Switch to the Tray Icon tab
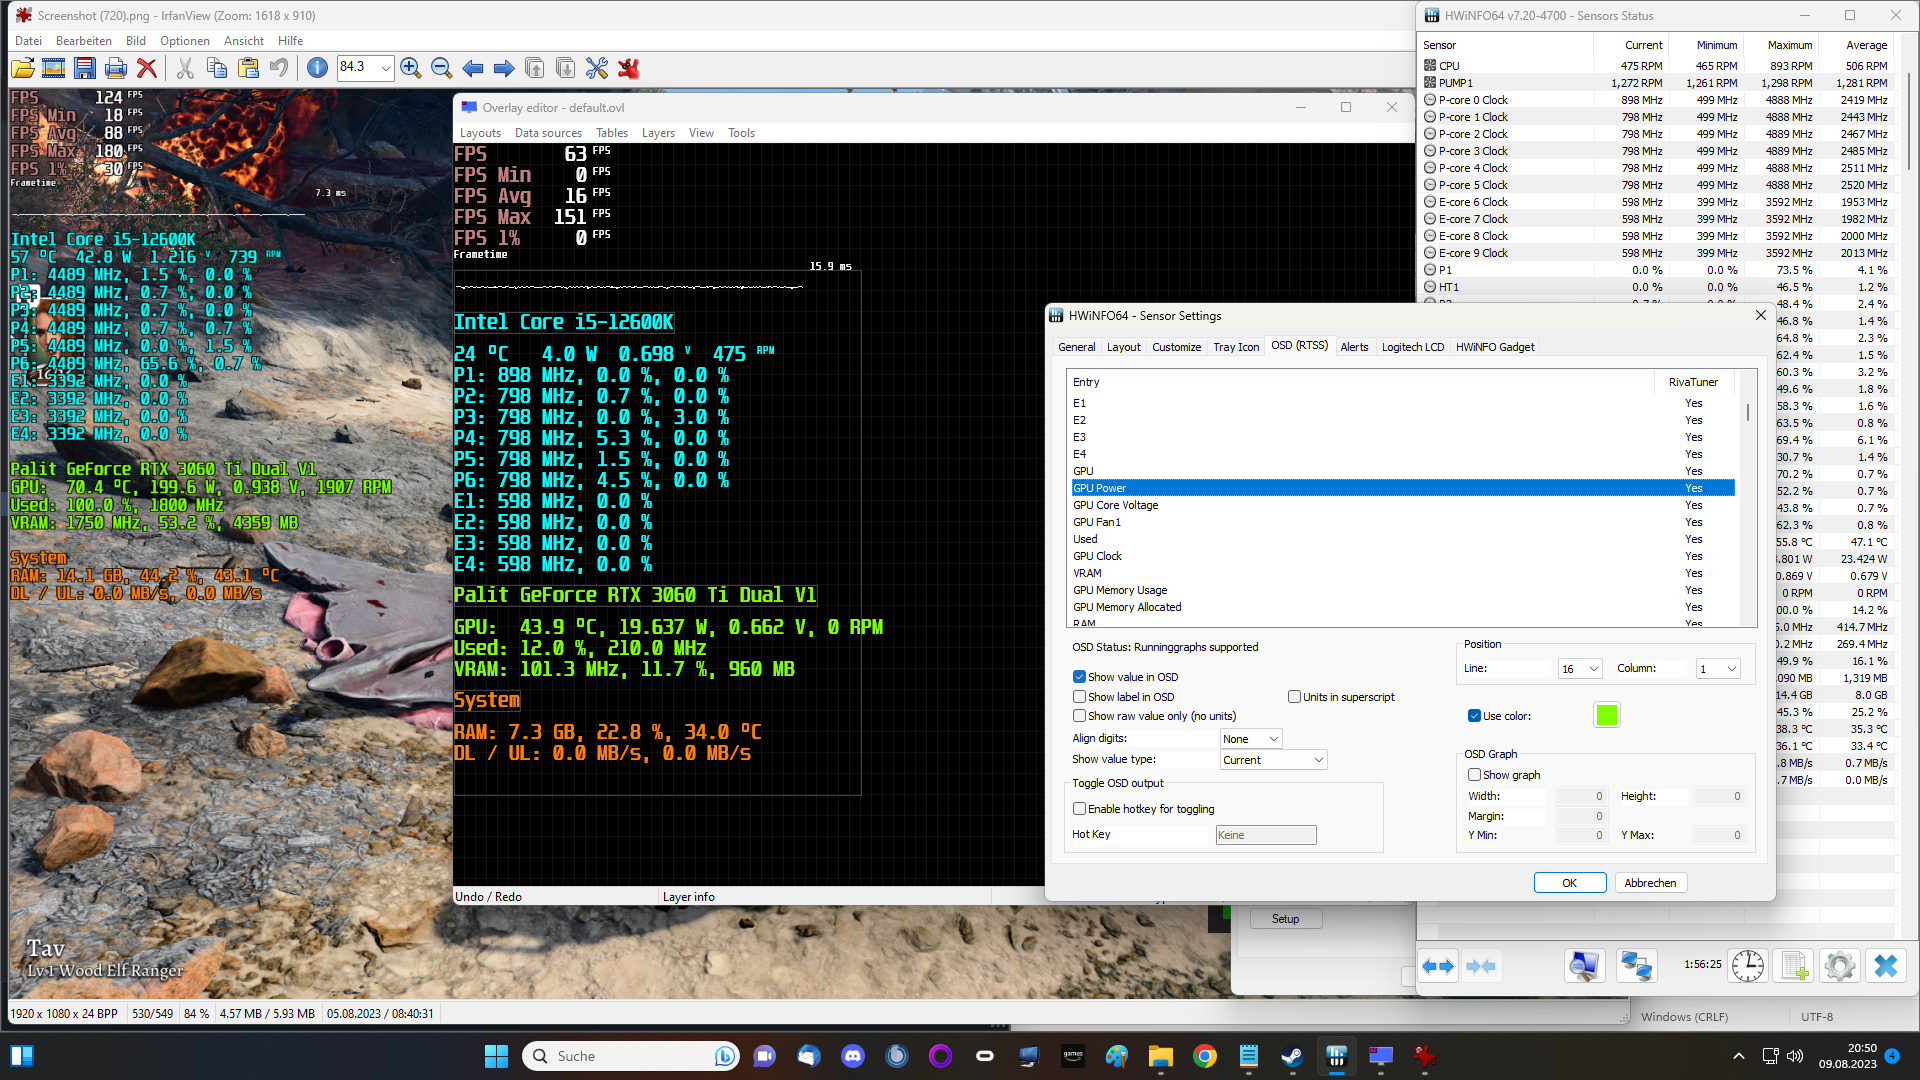Screen dimensions: 1920x1080 pos(1236,347)
